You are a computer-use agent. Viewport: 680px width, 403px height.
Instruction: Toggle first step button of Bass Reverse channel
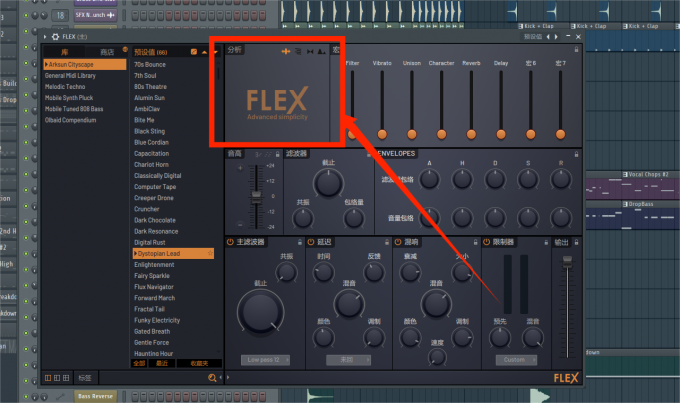[x=135, y=396]
